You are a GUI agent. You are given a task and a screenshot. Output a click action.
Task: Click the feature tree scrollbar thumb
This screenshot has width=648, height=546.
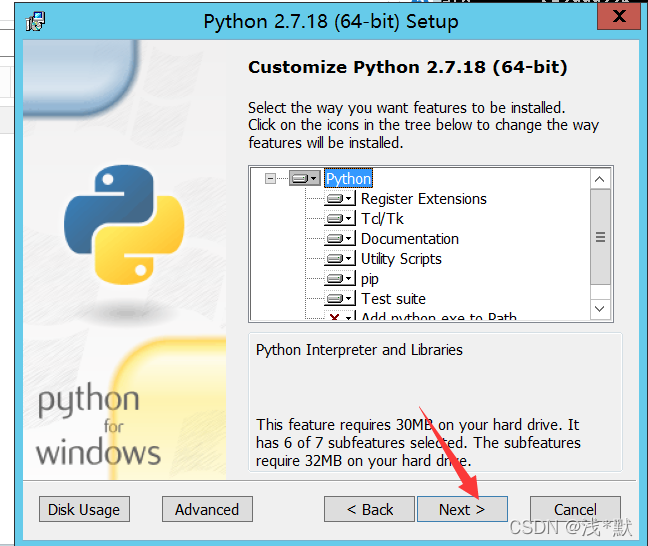(x=600, y=237)
